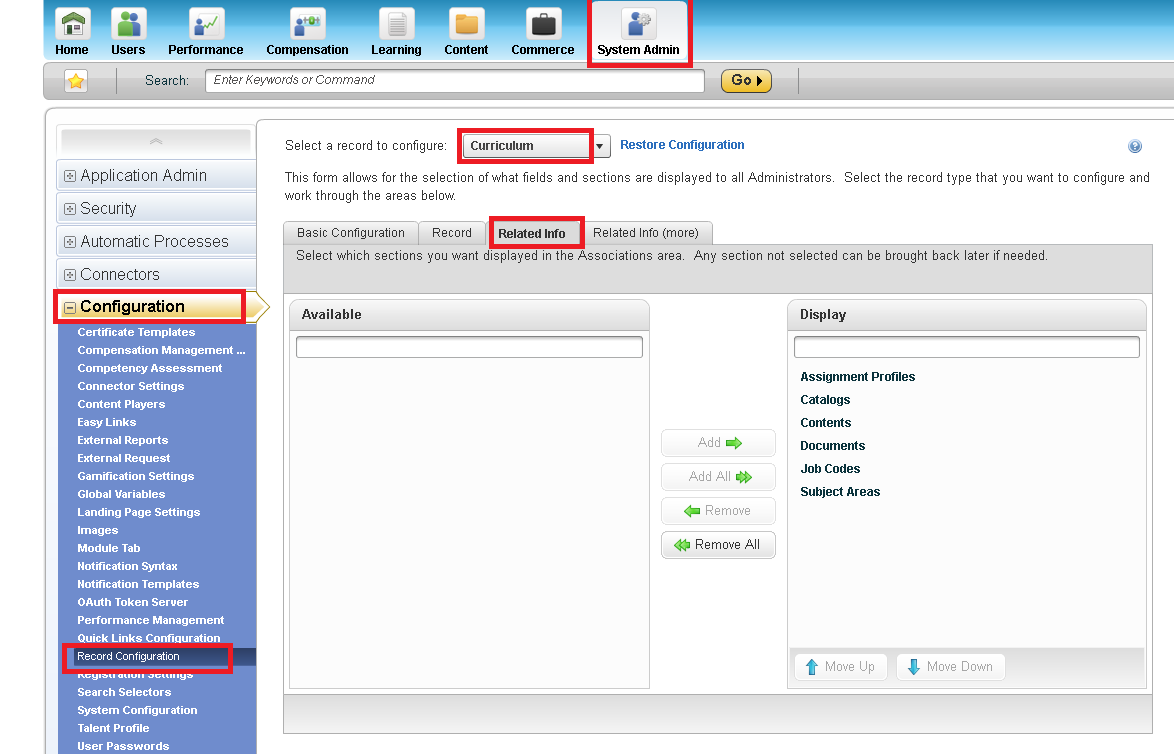This screenshot has height=754, width=1174.
Task: Open Global Variables in sidebar
Action: point(121,494)
